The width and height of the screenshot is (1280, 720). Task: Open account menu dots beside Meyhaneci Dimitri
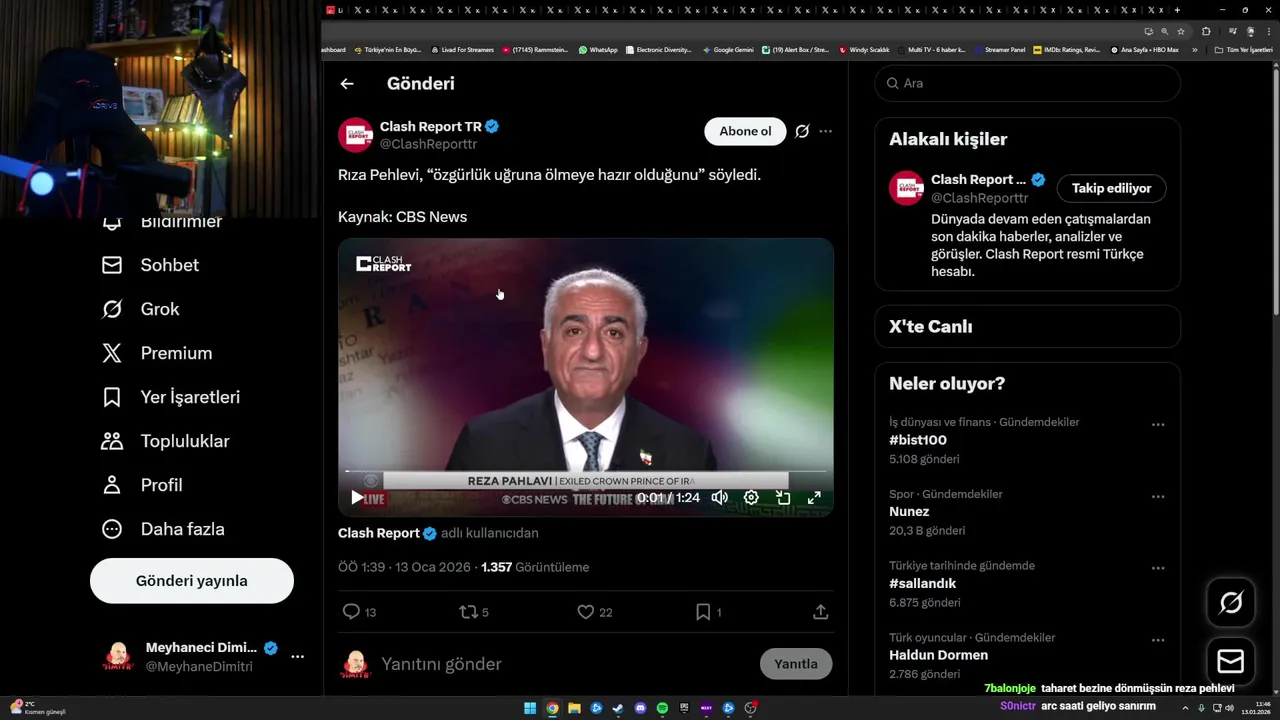pyautogui.click(x=297, y=657)
